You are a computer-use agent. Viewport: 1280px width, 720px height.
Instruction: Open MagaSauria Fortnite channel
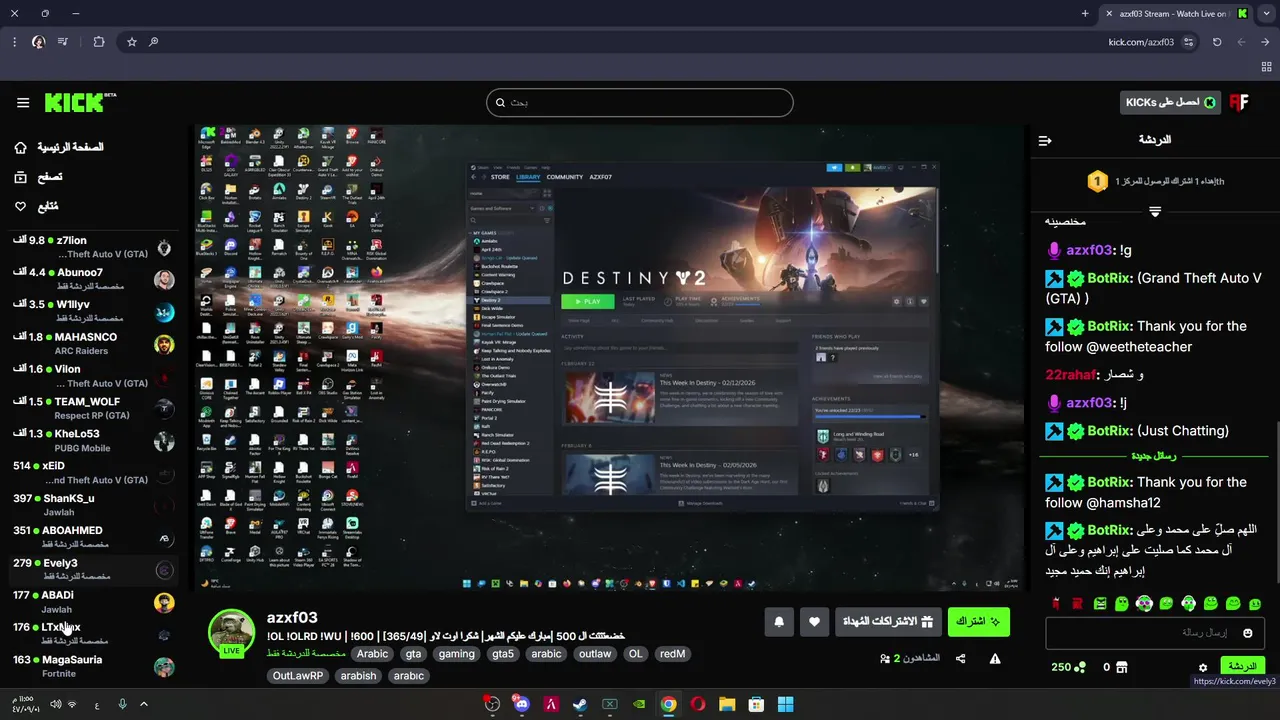click(94, 666)
